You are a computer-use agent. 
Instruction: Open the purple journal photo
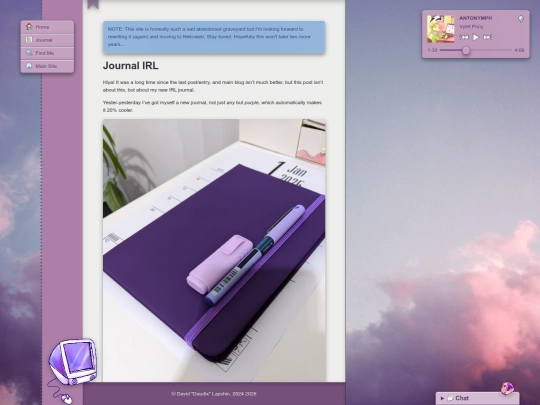pos(214,250)
